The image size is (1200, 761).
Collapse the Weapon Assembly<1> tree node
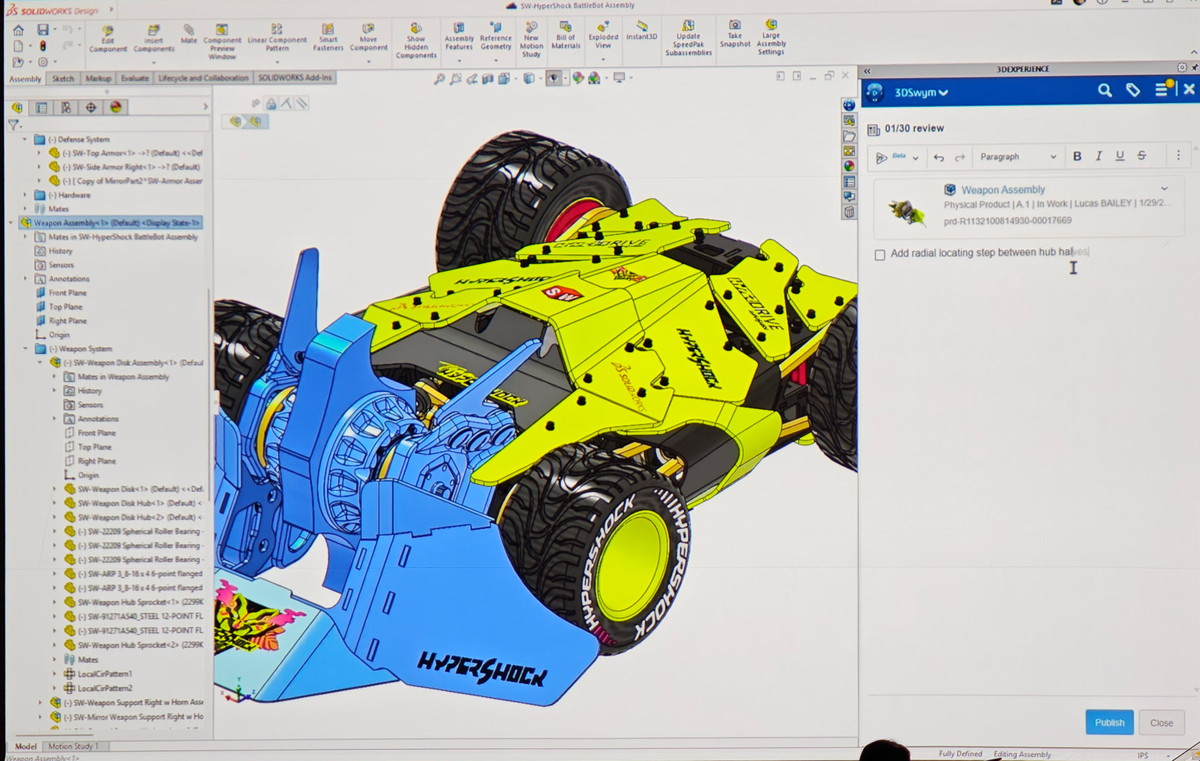click(x=12, y=223)
